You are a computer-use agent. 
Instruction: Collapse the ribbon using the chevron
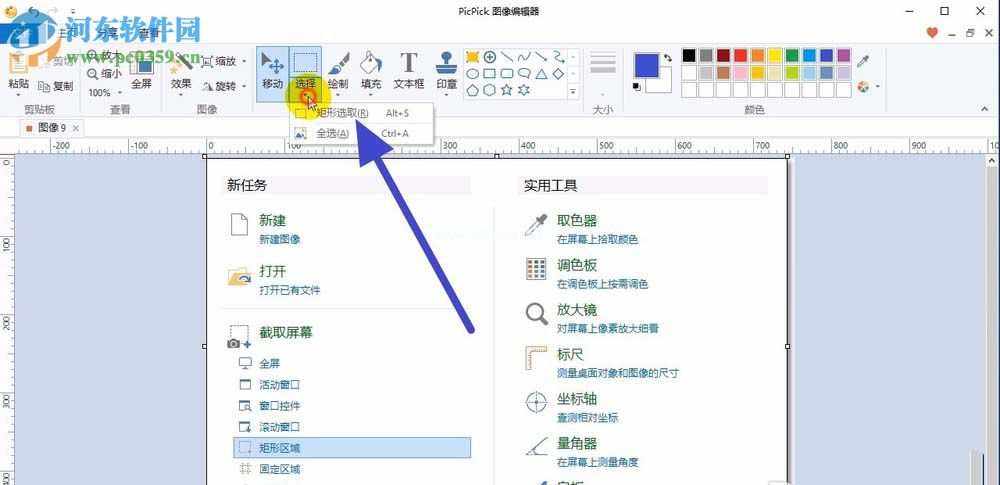[x=985, y=110]
